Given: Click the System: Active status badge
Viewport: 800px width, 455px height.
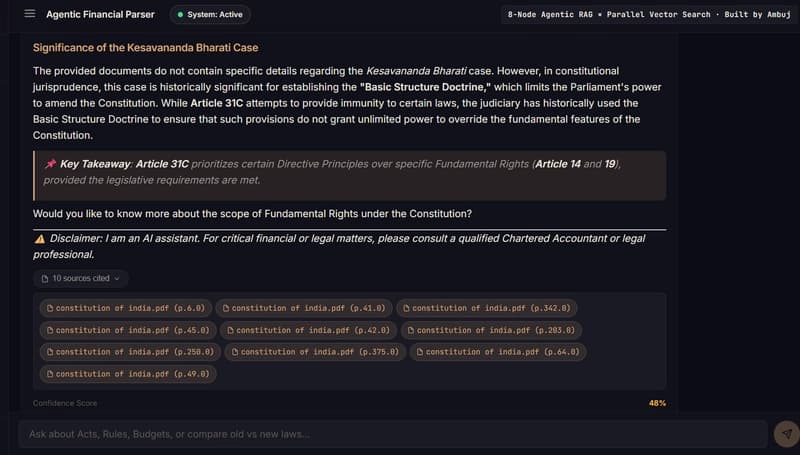Looking at the screenshot, I should pos(210,15).
